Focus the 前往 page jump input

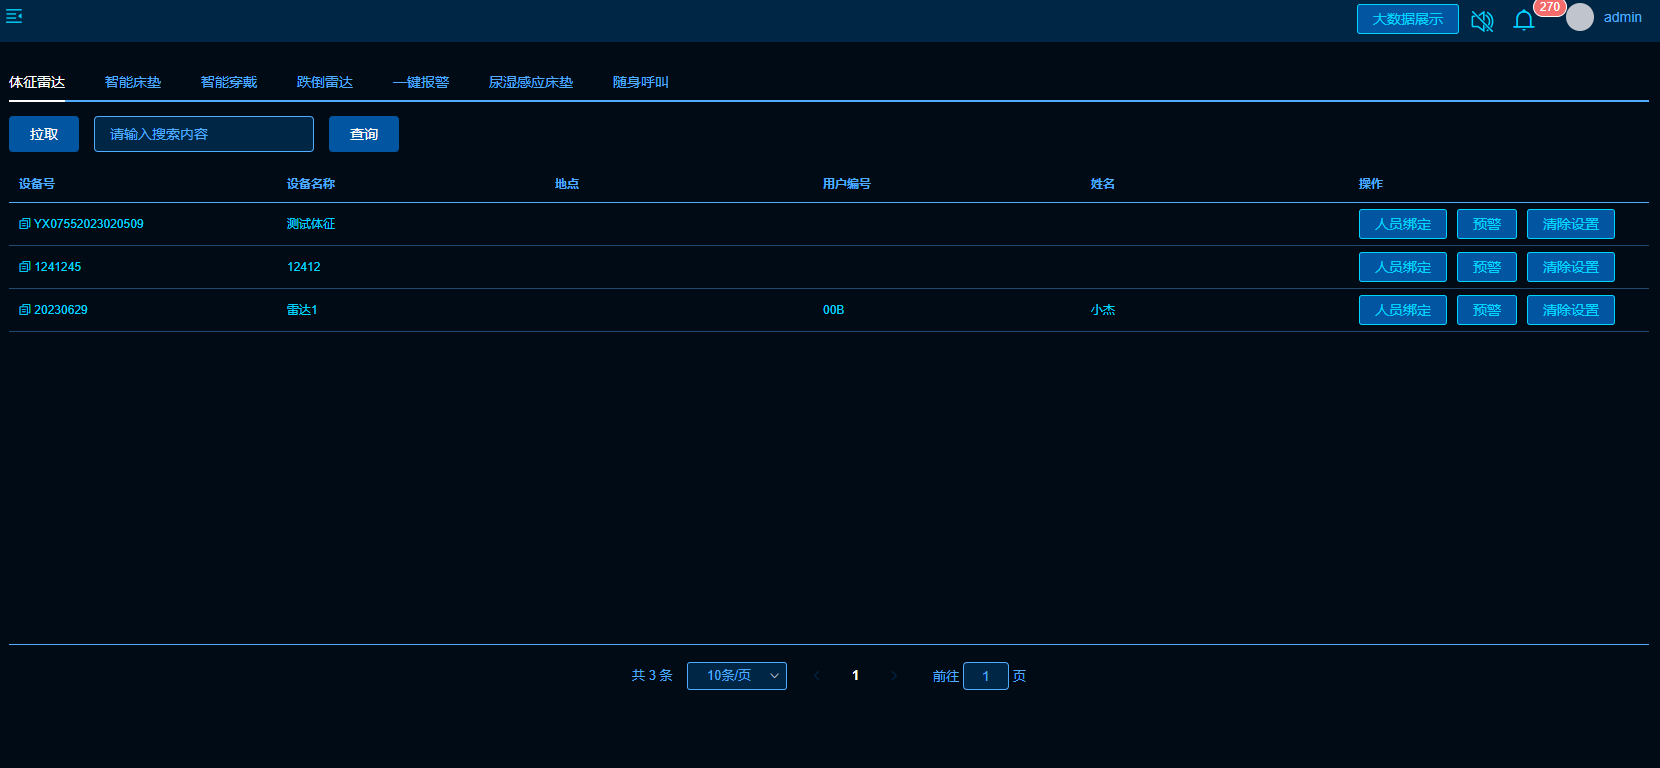click(x=986, y=676)
